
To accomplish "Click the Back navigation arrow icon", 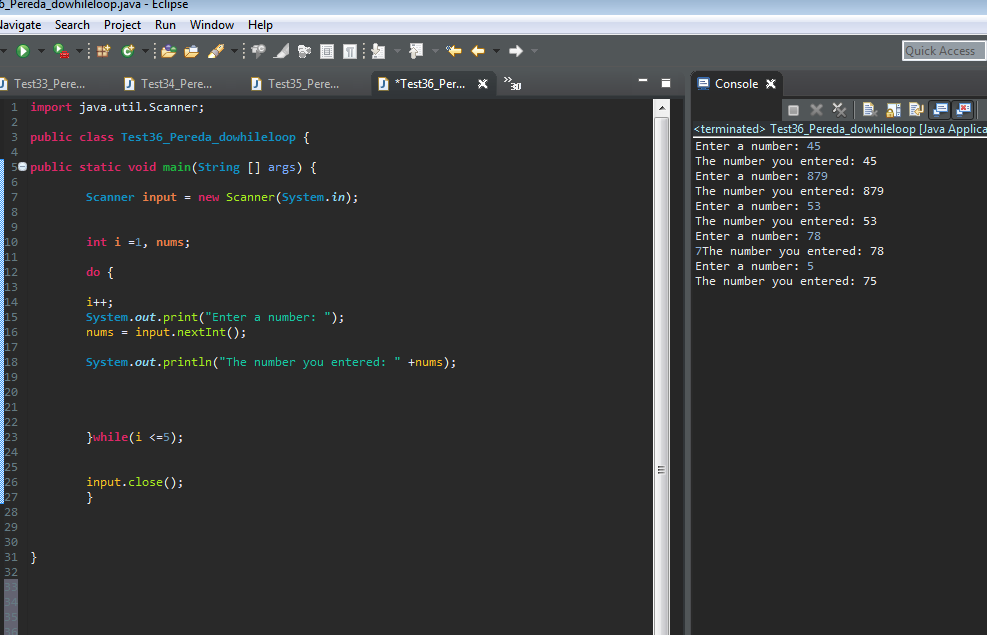I will click(477, 50).
